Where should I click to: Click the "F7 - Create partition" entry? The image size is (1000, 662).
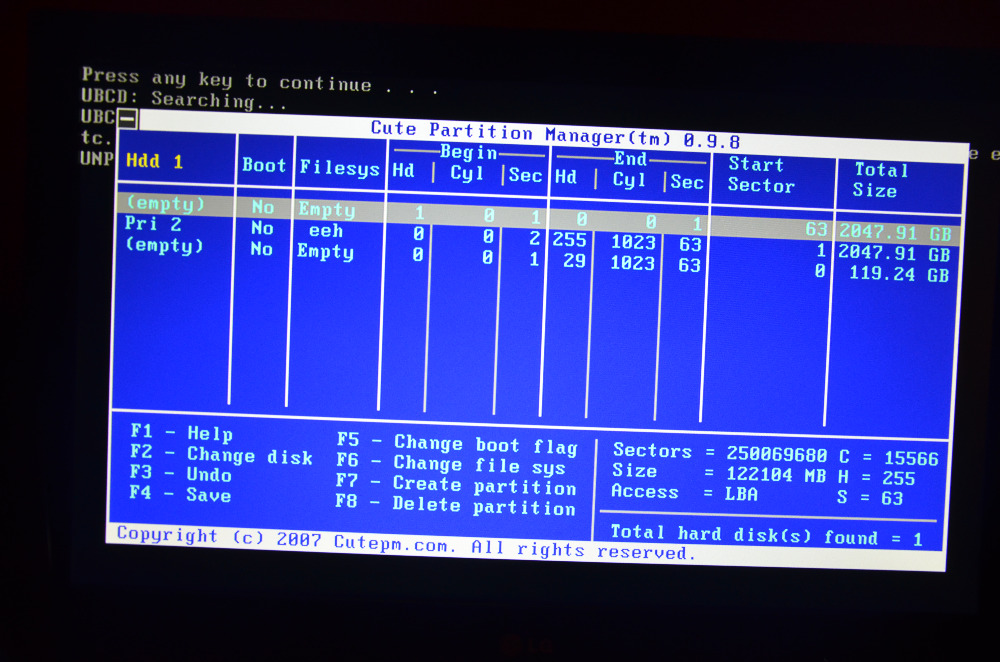(x=456, y=484)
